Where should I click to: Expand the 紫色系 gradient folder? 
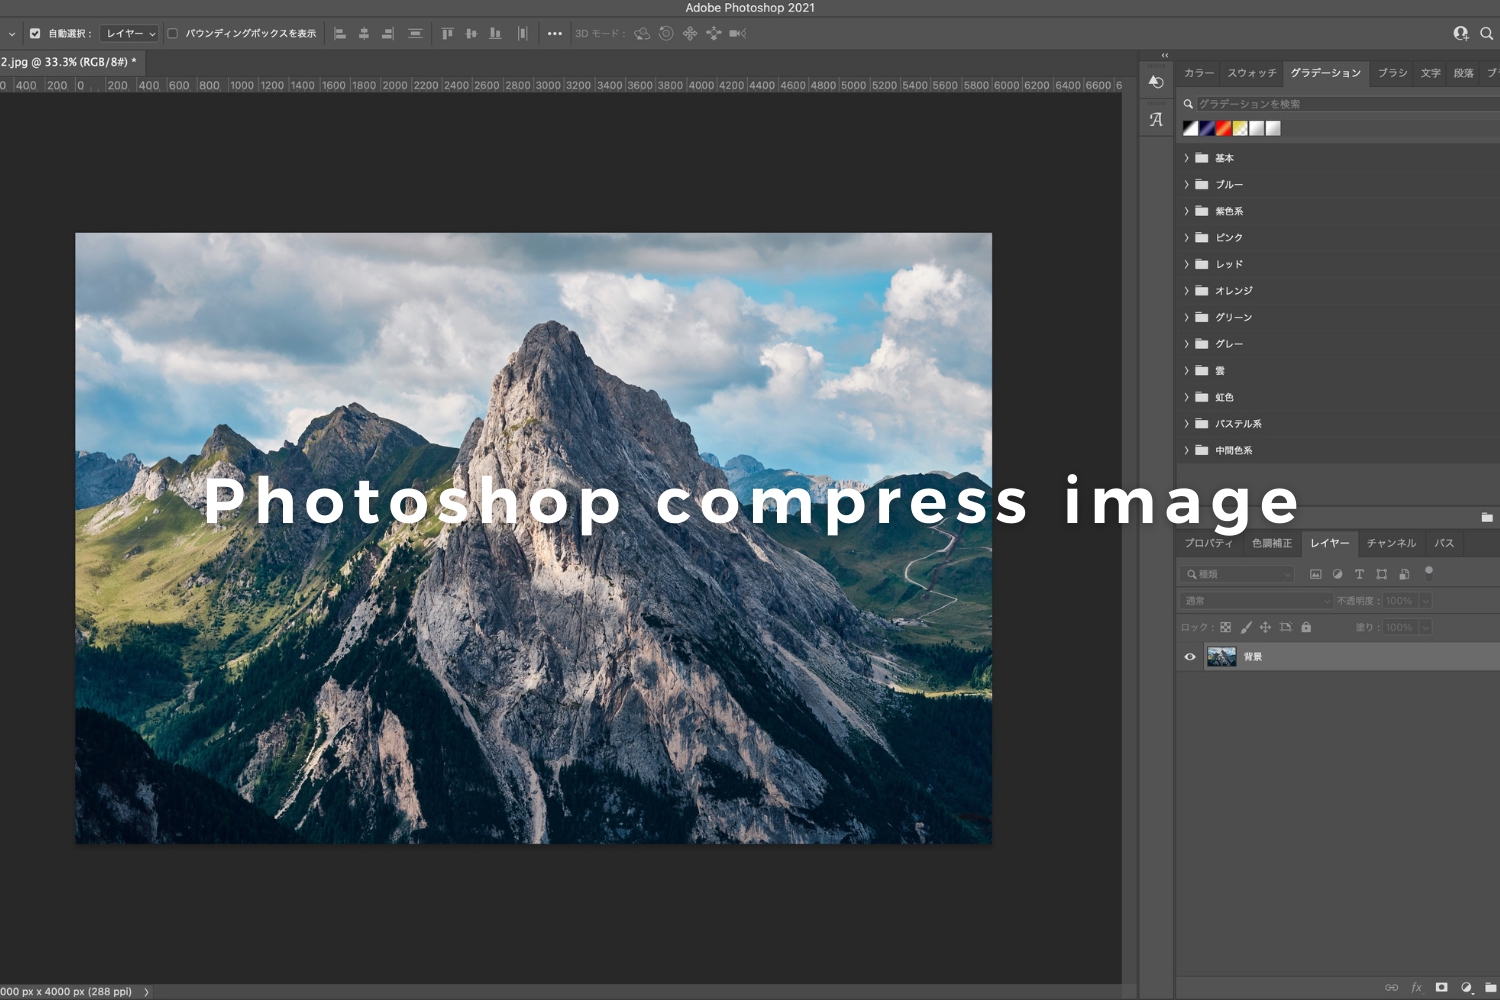[x=1187, y=211]
